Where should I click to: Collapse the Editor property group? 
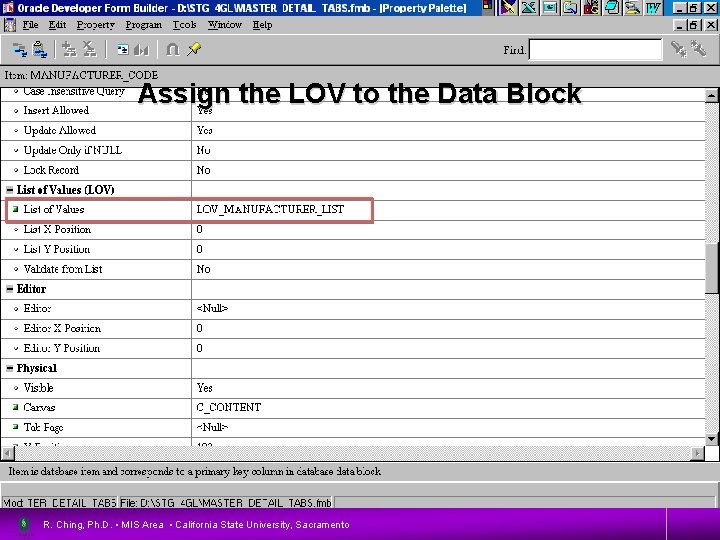click(x=10, y=289)
